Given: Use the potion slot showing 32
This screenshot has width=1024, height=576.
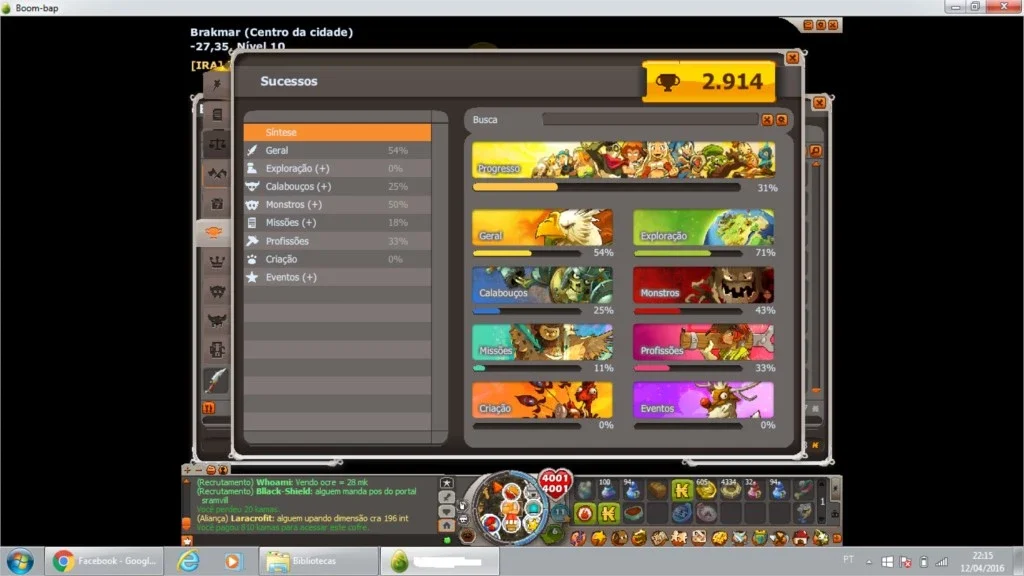Looking at the screenshot, I should 754,490.
